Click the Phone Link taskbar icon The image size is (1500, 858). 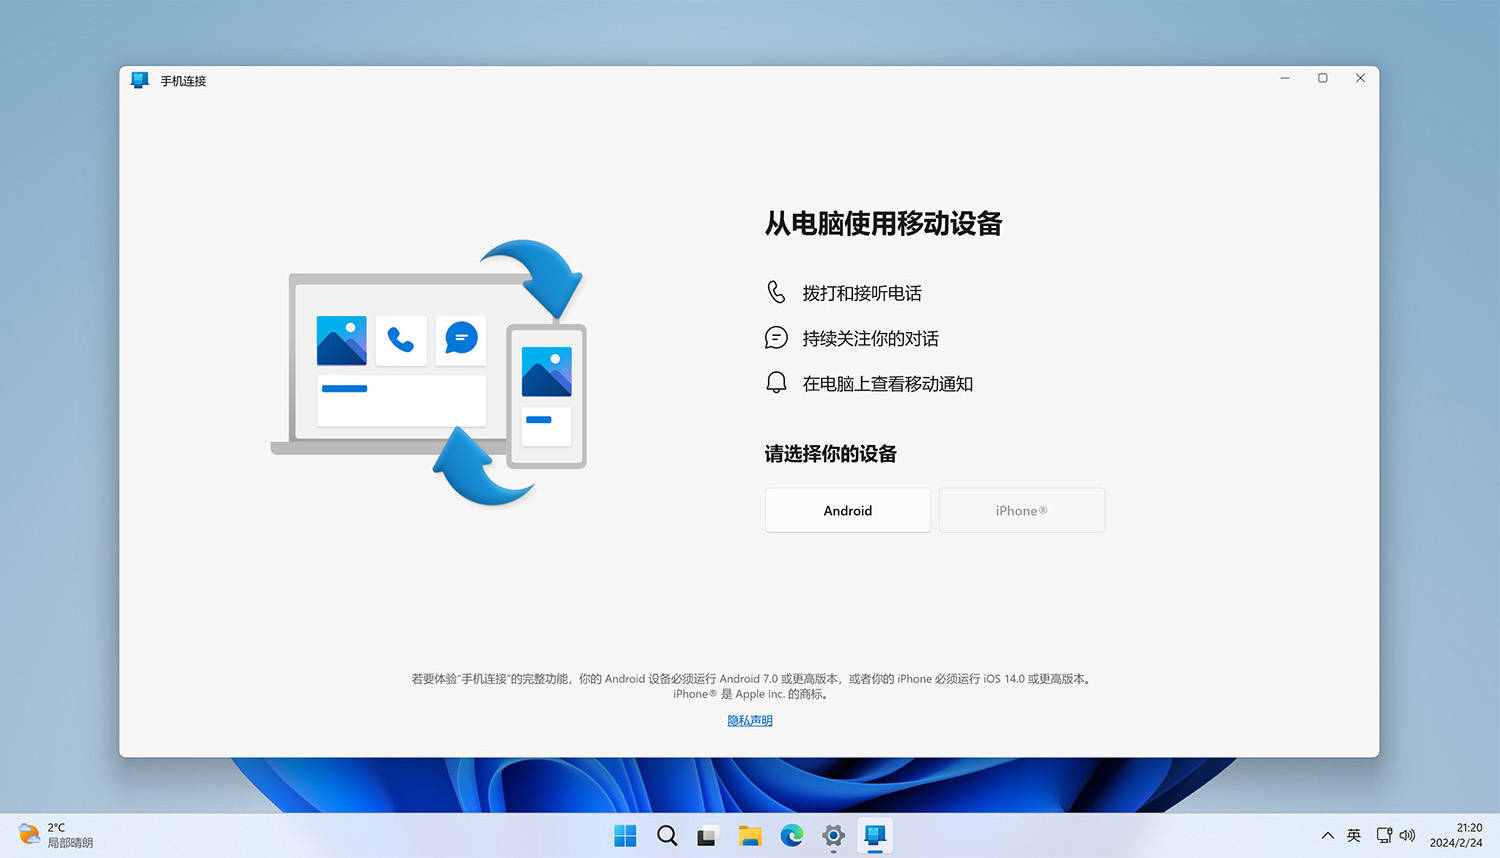pyautogui.click(x=875, y=836)
